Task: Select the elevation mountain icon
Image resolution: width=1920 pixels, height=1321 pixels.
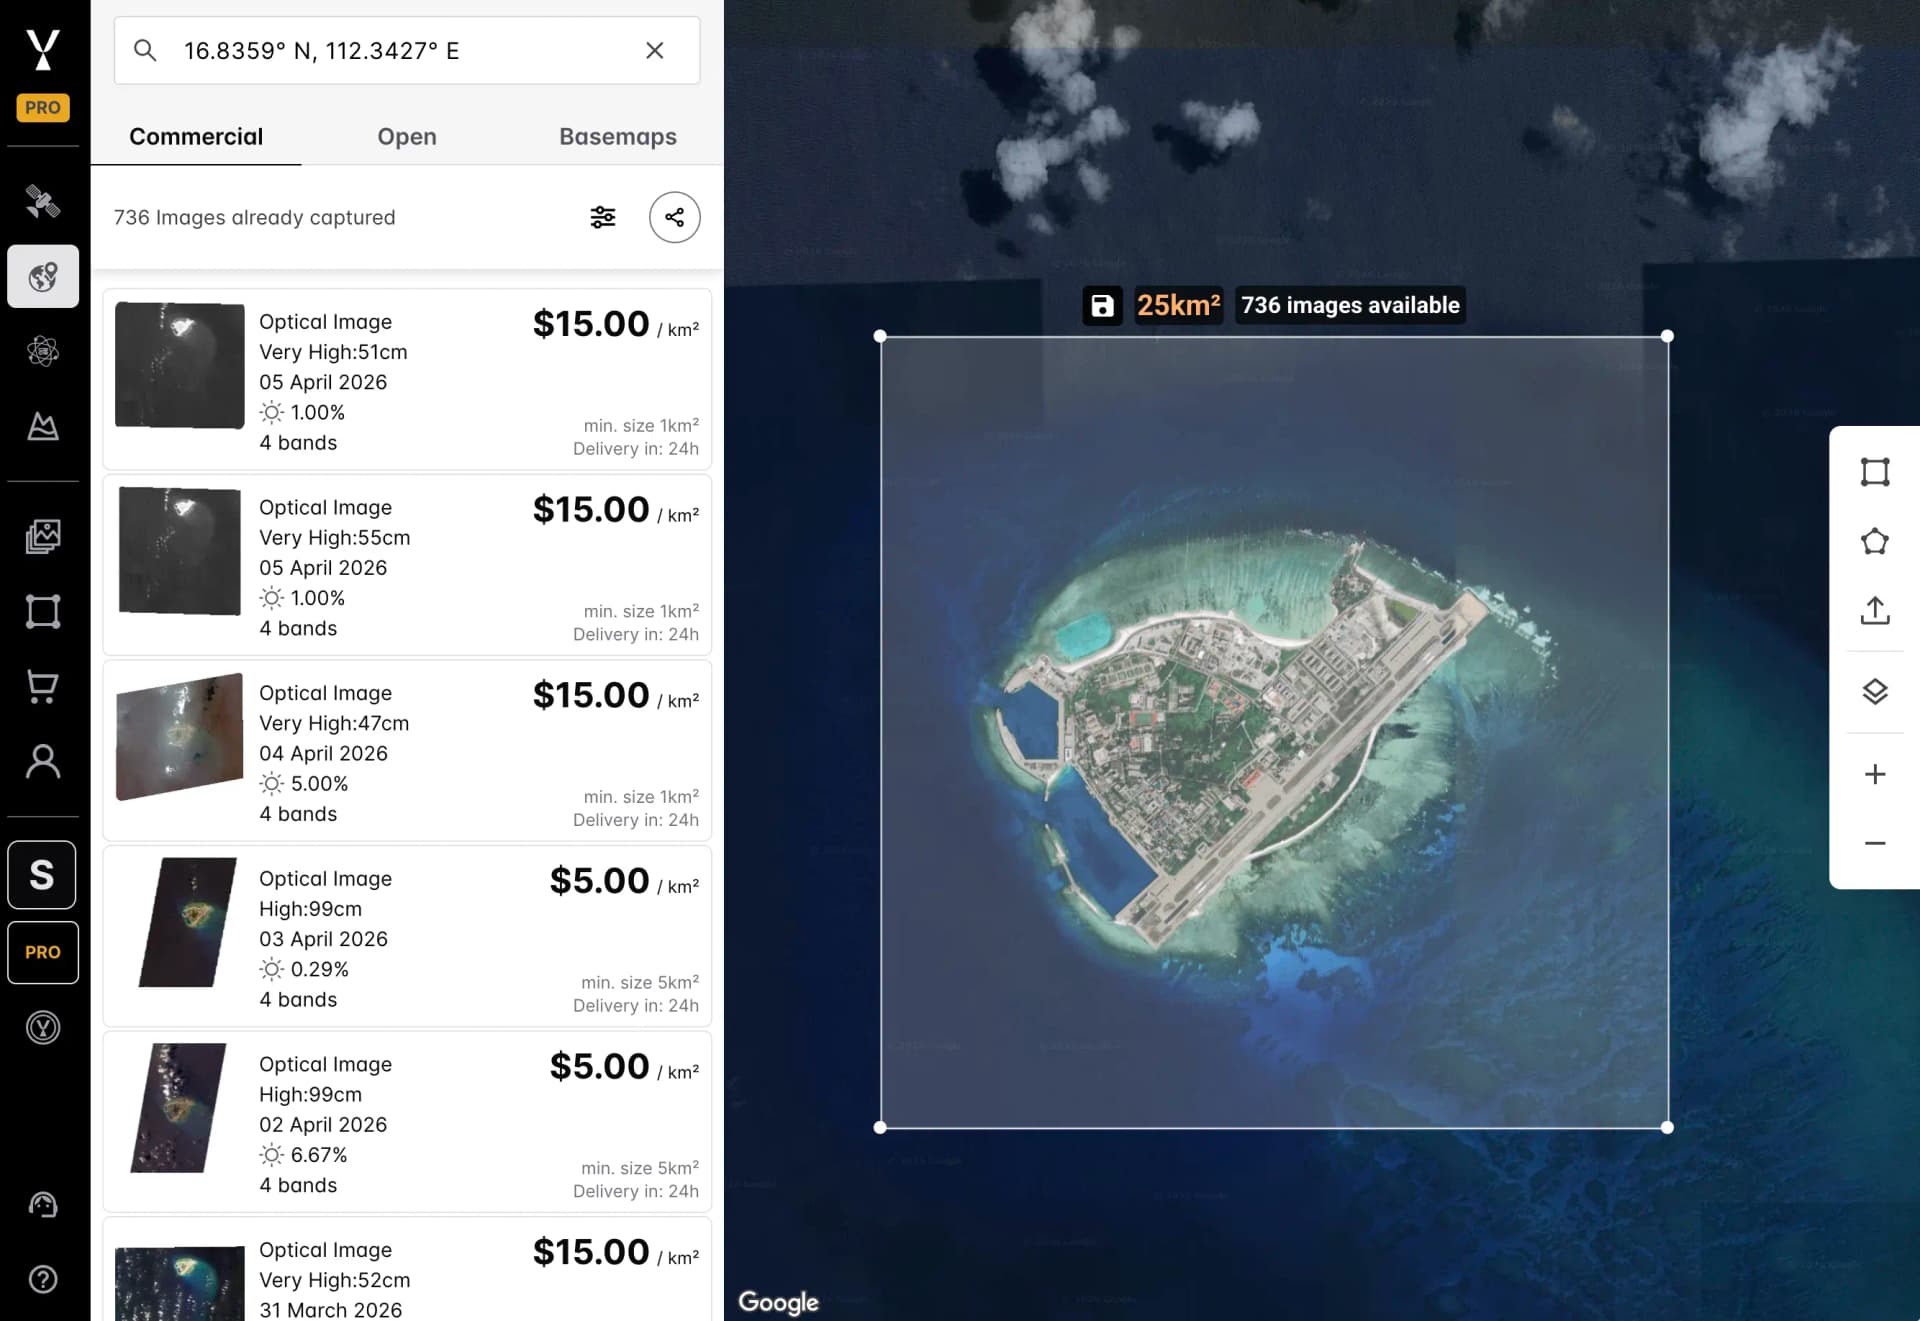Action: pos(43,427)
